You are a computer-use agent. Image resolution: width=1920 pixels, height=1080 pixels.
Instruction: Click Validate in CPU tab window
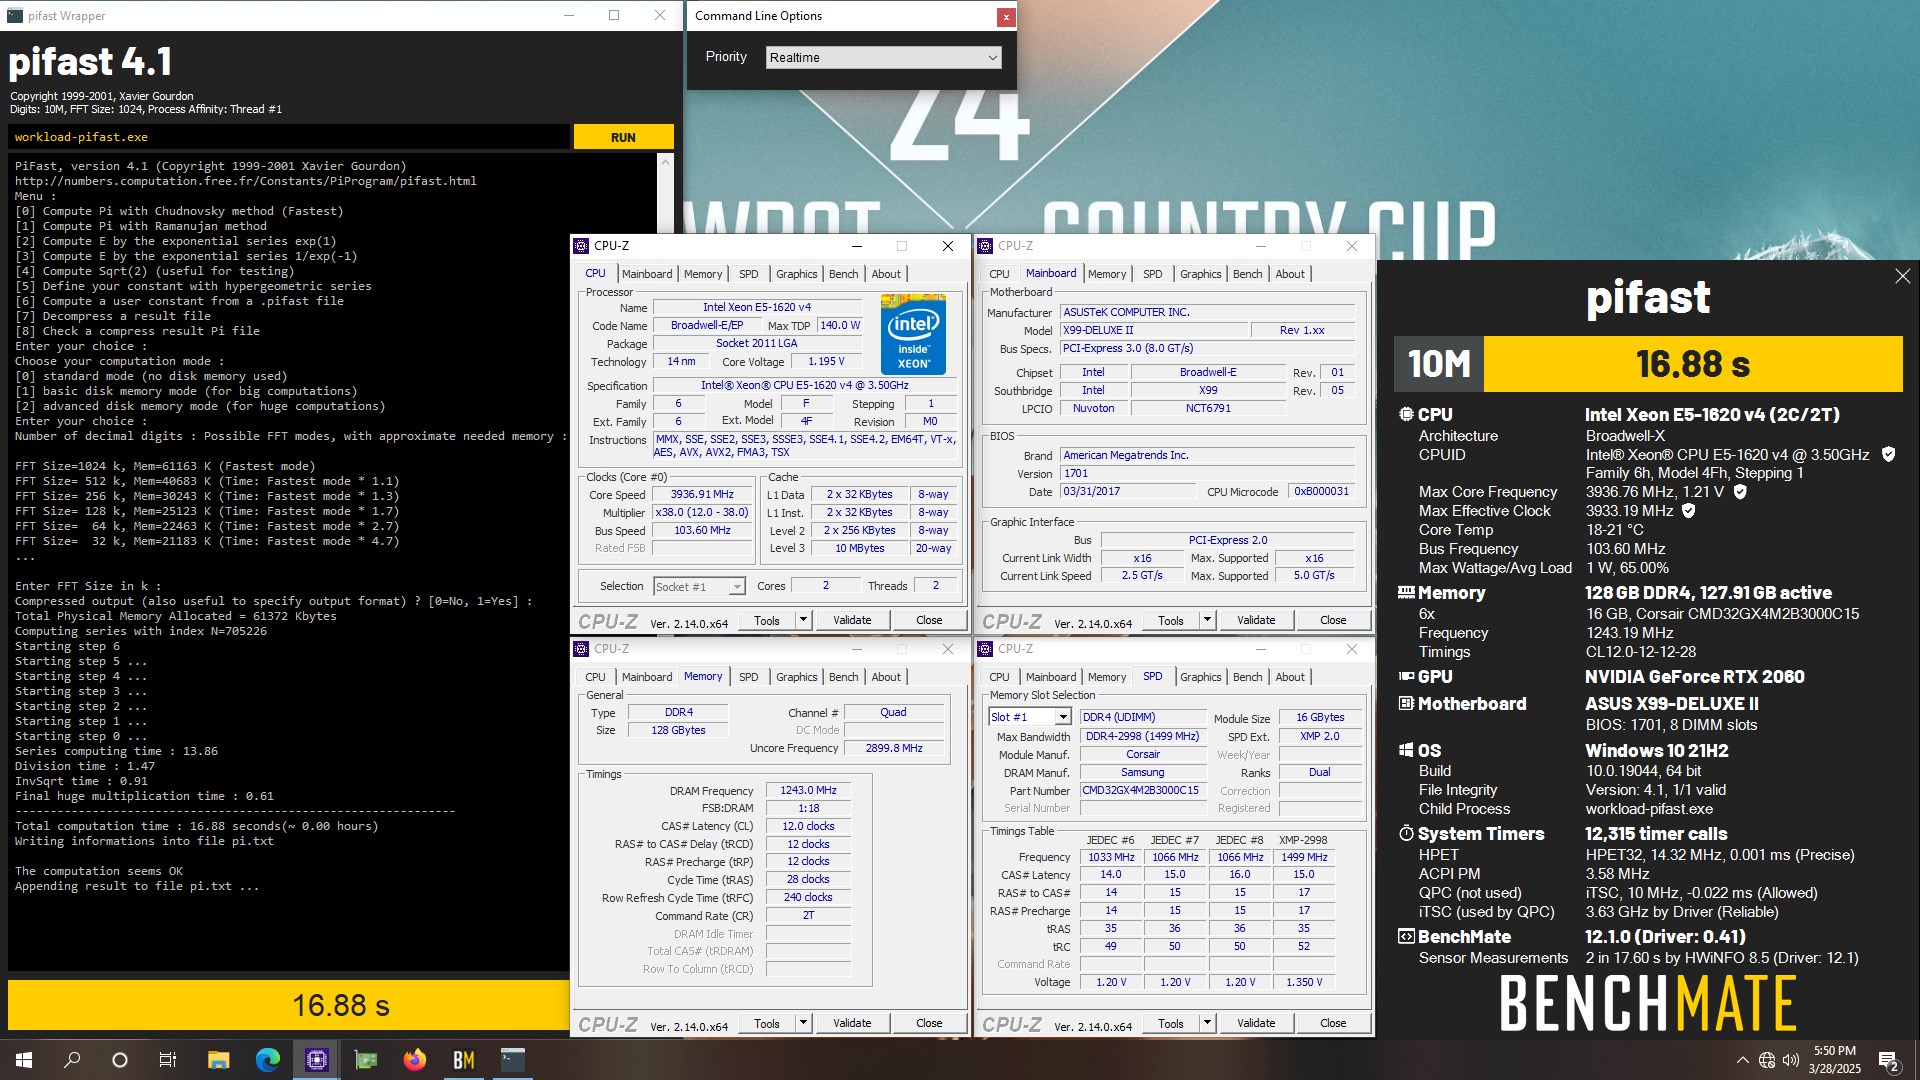pyautogui.click(x=852, y=620)
